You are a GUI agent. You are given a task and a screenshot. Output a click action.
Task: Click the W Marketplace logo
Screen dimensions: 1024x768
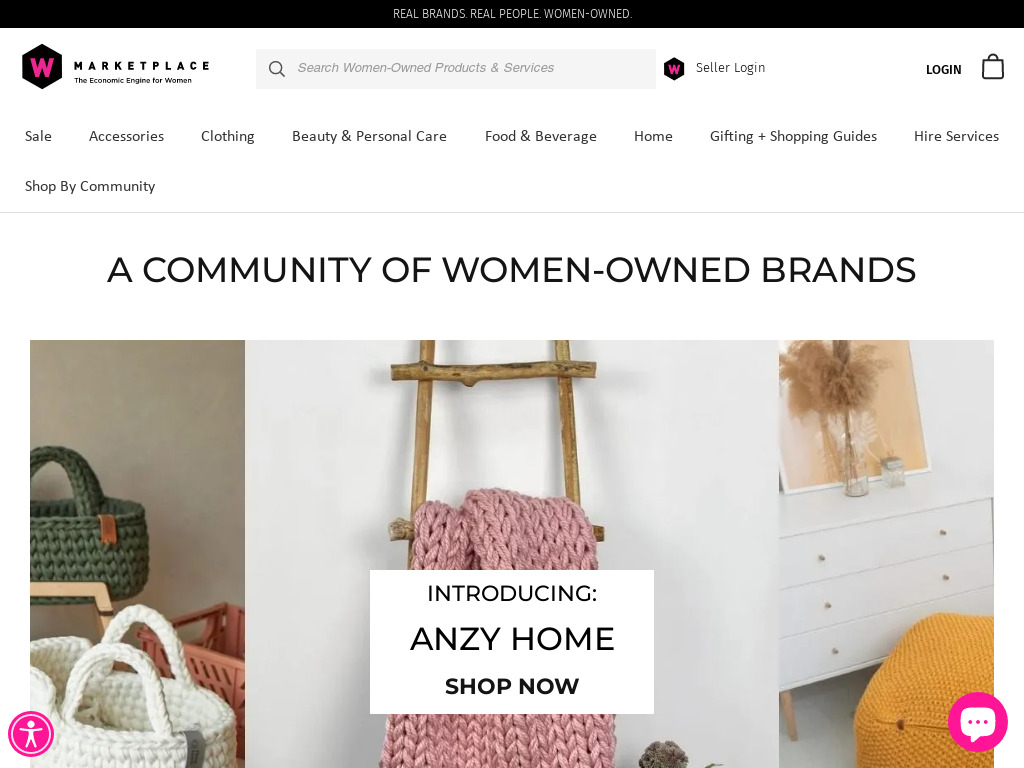click(116, 67)
